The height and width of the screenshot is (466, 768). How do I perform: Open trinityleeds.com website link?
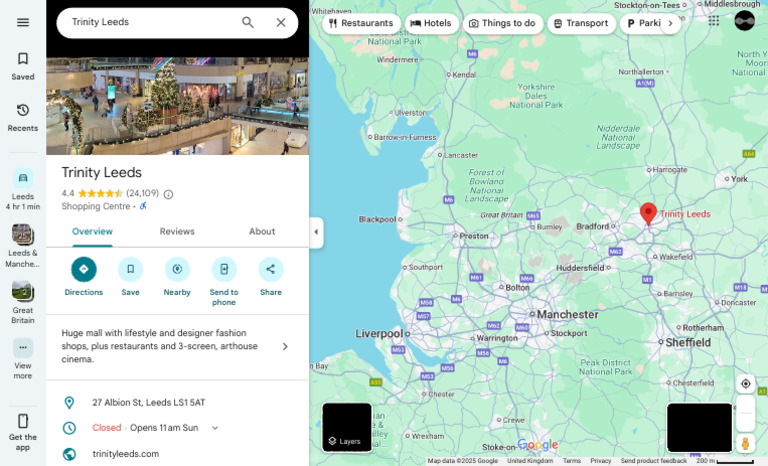pyautogui.click(x=126, y=454)
